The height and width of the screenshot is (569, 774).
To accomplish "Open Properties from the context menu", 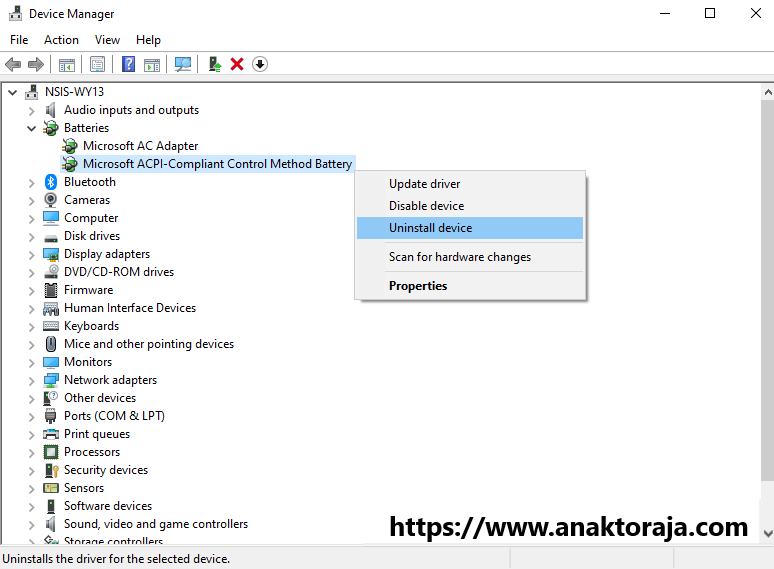I will pyautogui.click(x=470, y=286).
